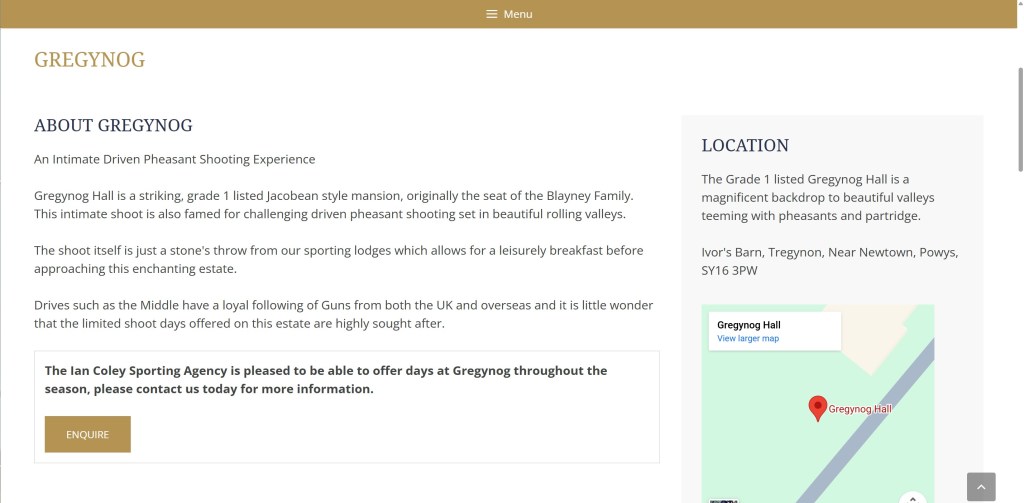Image resolution: width=1024 pixels, height=503 pixels.
Task: Click the Gregynog Hall title in map card
Action: point(749,325)
